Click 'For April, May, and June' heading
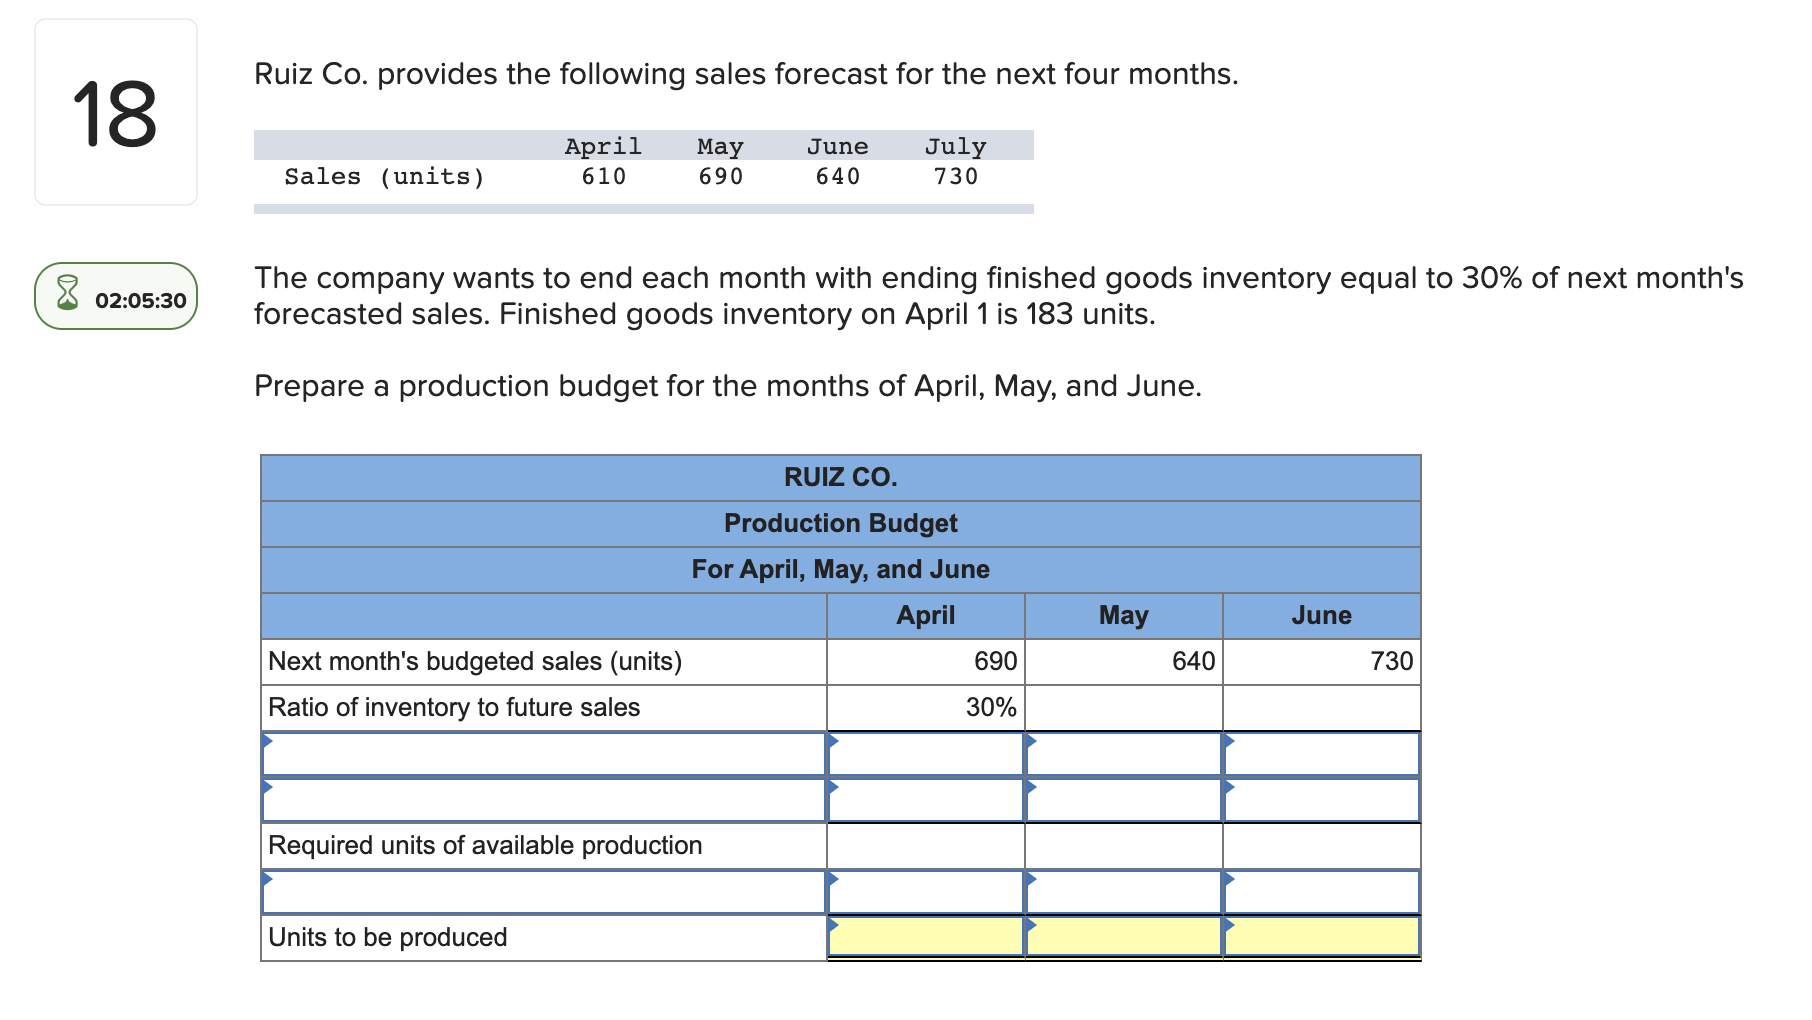This screenshot has width=1812, height=1020. [841, 569]
